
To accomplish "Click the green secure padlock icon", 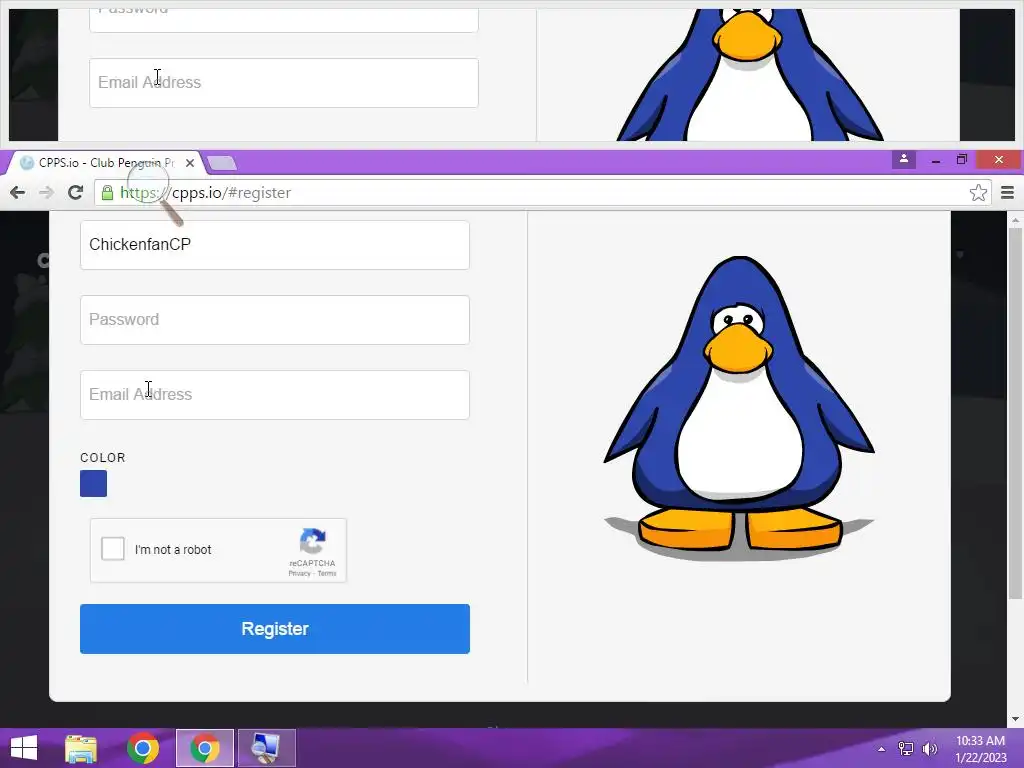I will pos(107,193).
